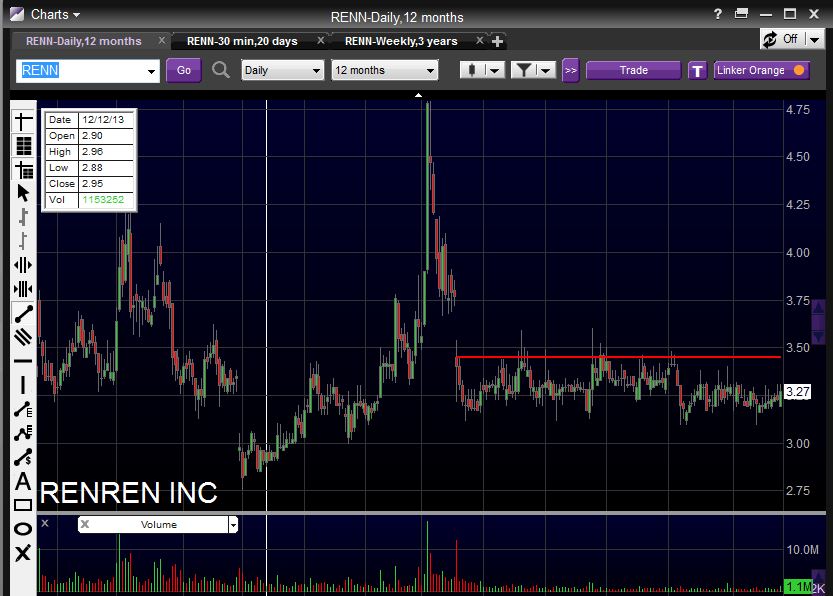Select the trend line with dollar tool
Viewport: 833px width, 596px height.
point(23,457)
